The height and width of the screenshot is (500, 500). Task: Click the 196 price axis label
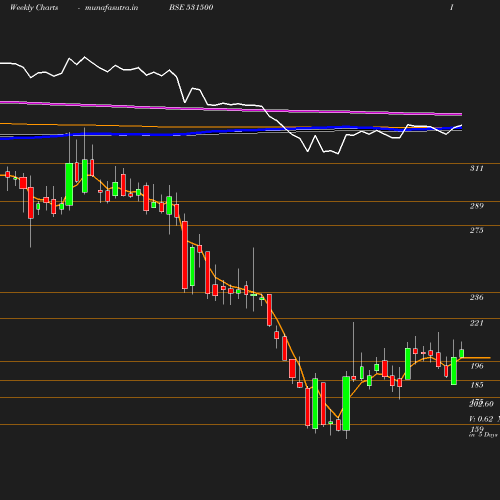click(477, 366)
